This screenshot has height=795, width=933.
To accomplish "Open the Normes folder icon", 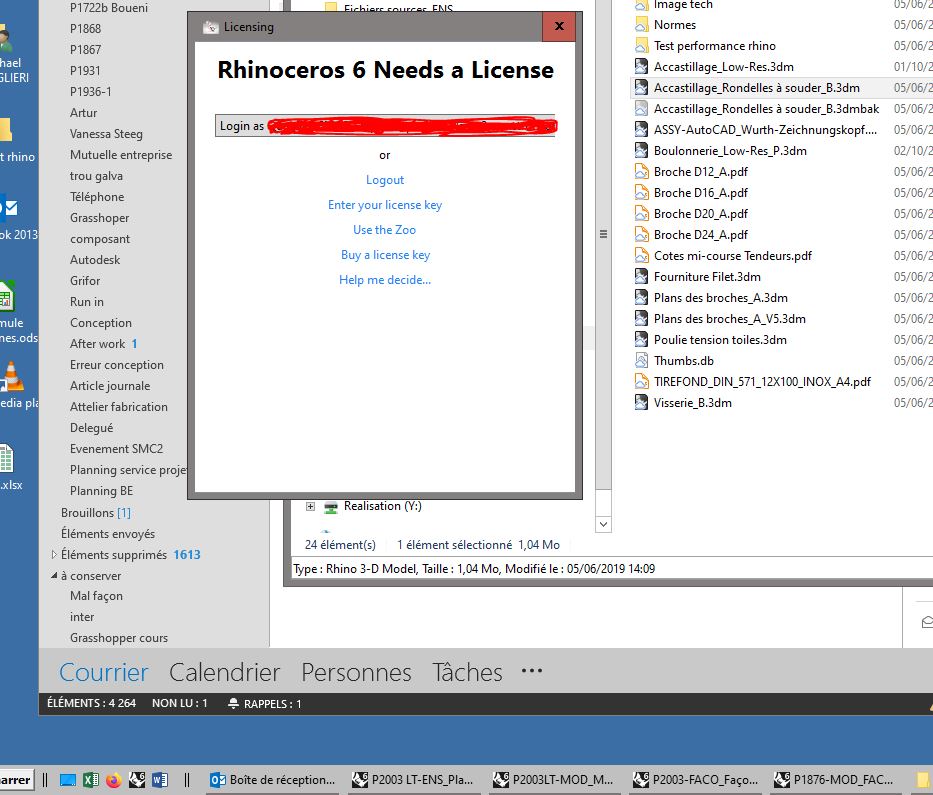I will pyautogui.click(x=641, y=24).
